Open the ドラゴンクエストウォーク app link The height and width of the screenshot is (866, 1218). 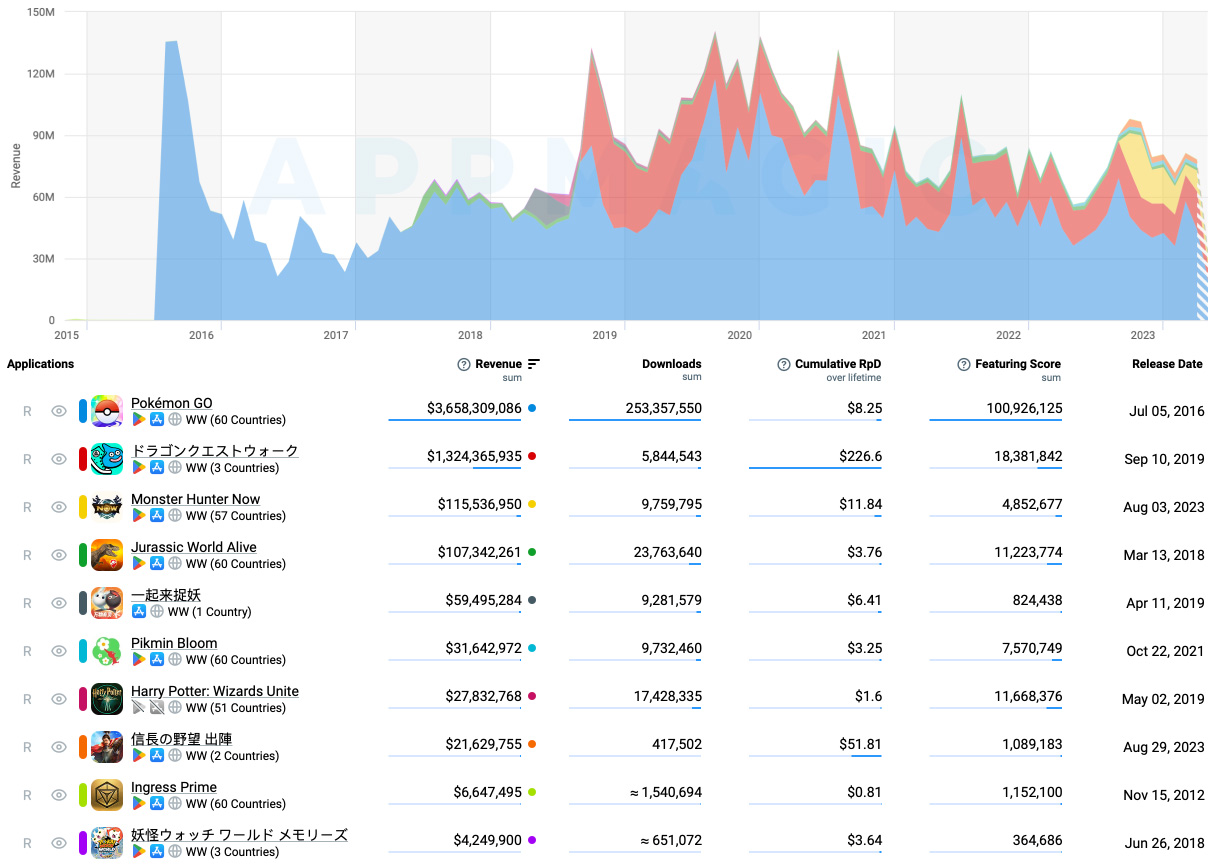(x=215, y=451)
